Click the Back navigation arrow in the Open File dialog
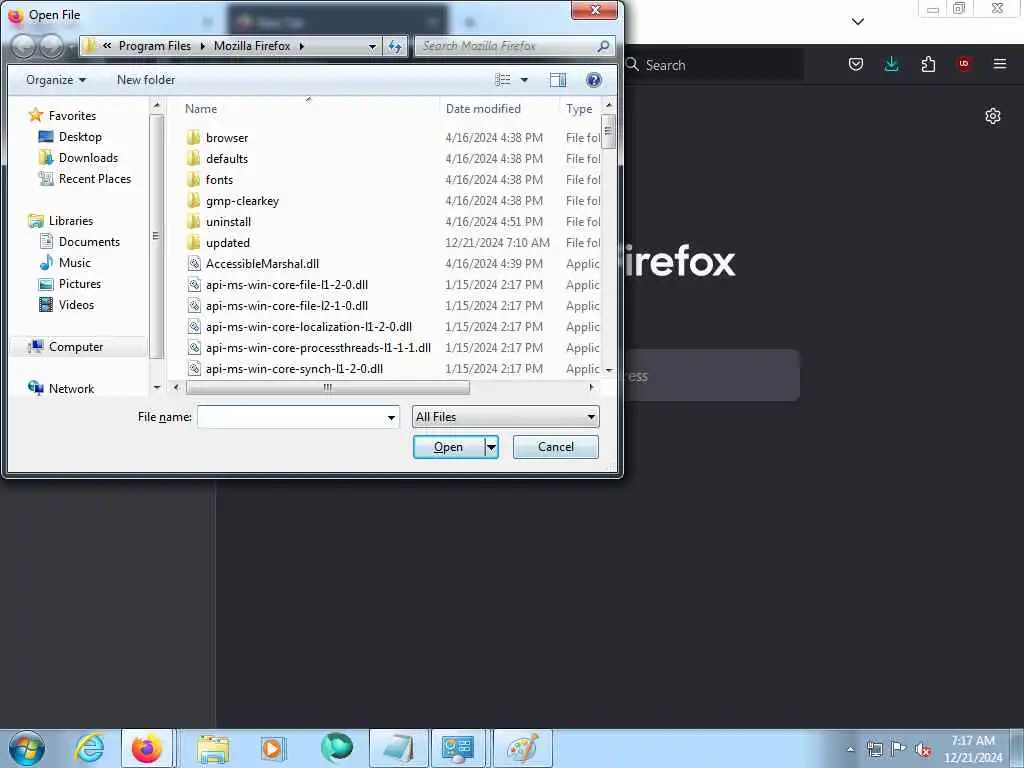 24,46
